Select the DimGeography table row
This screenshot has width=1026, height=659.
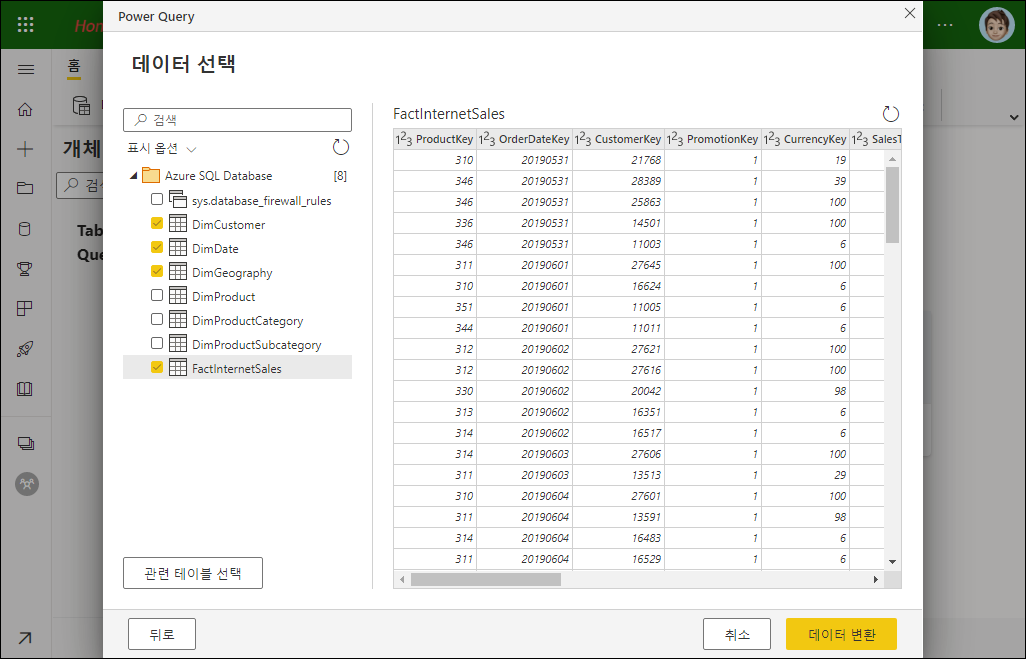[x=238, y=272]
